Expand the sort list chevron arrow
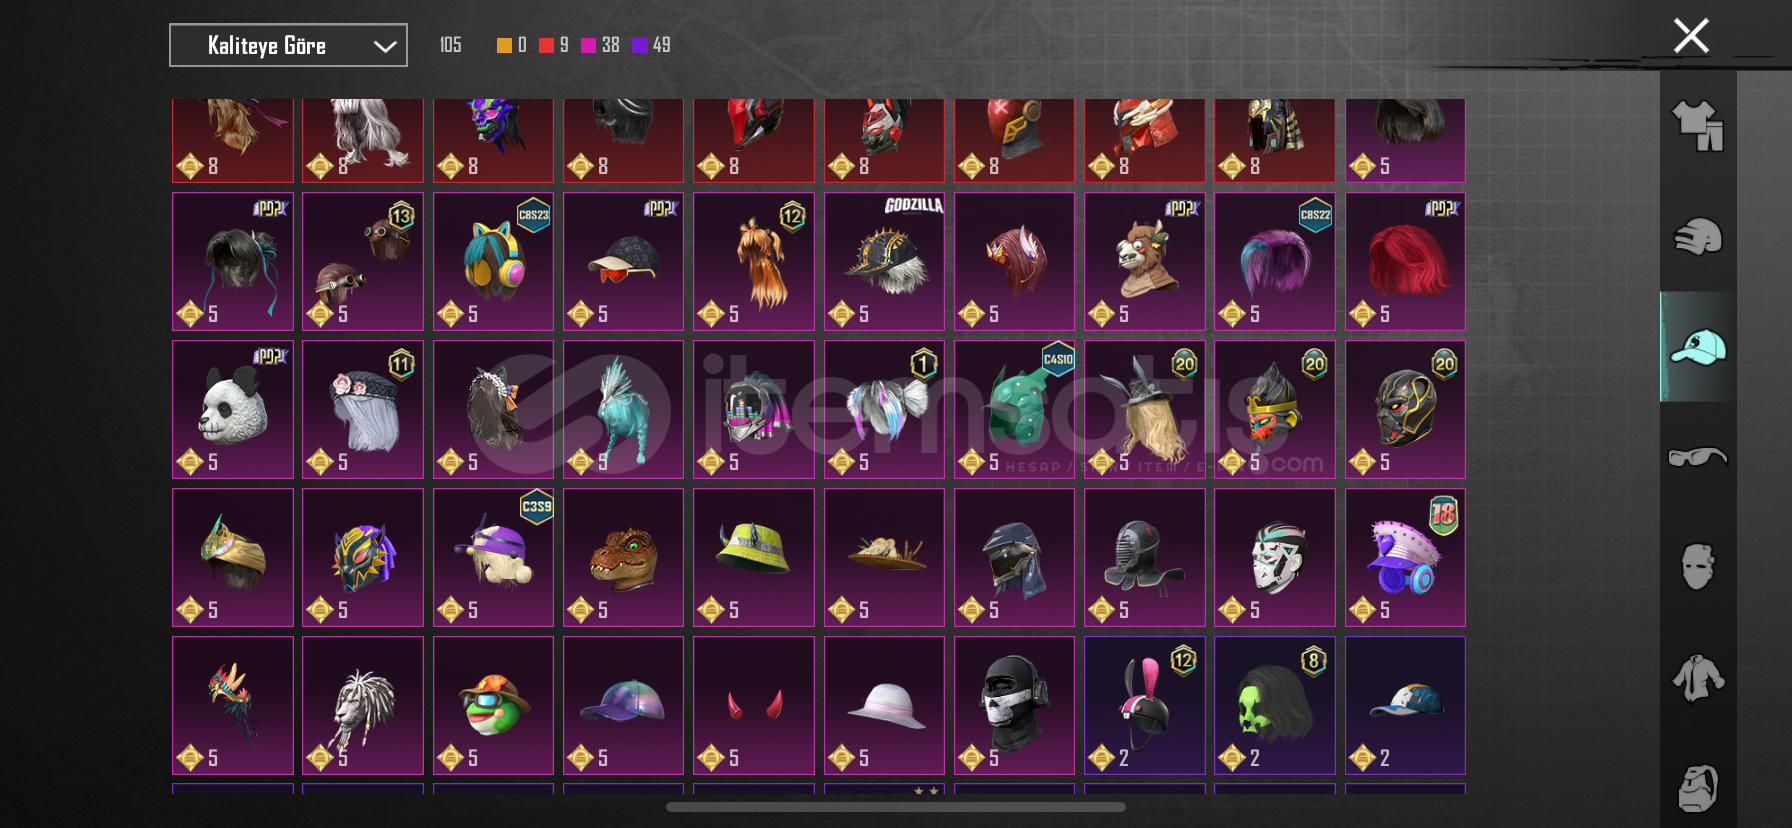 [x=385, y=46]
